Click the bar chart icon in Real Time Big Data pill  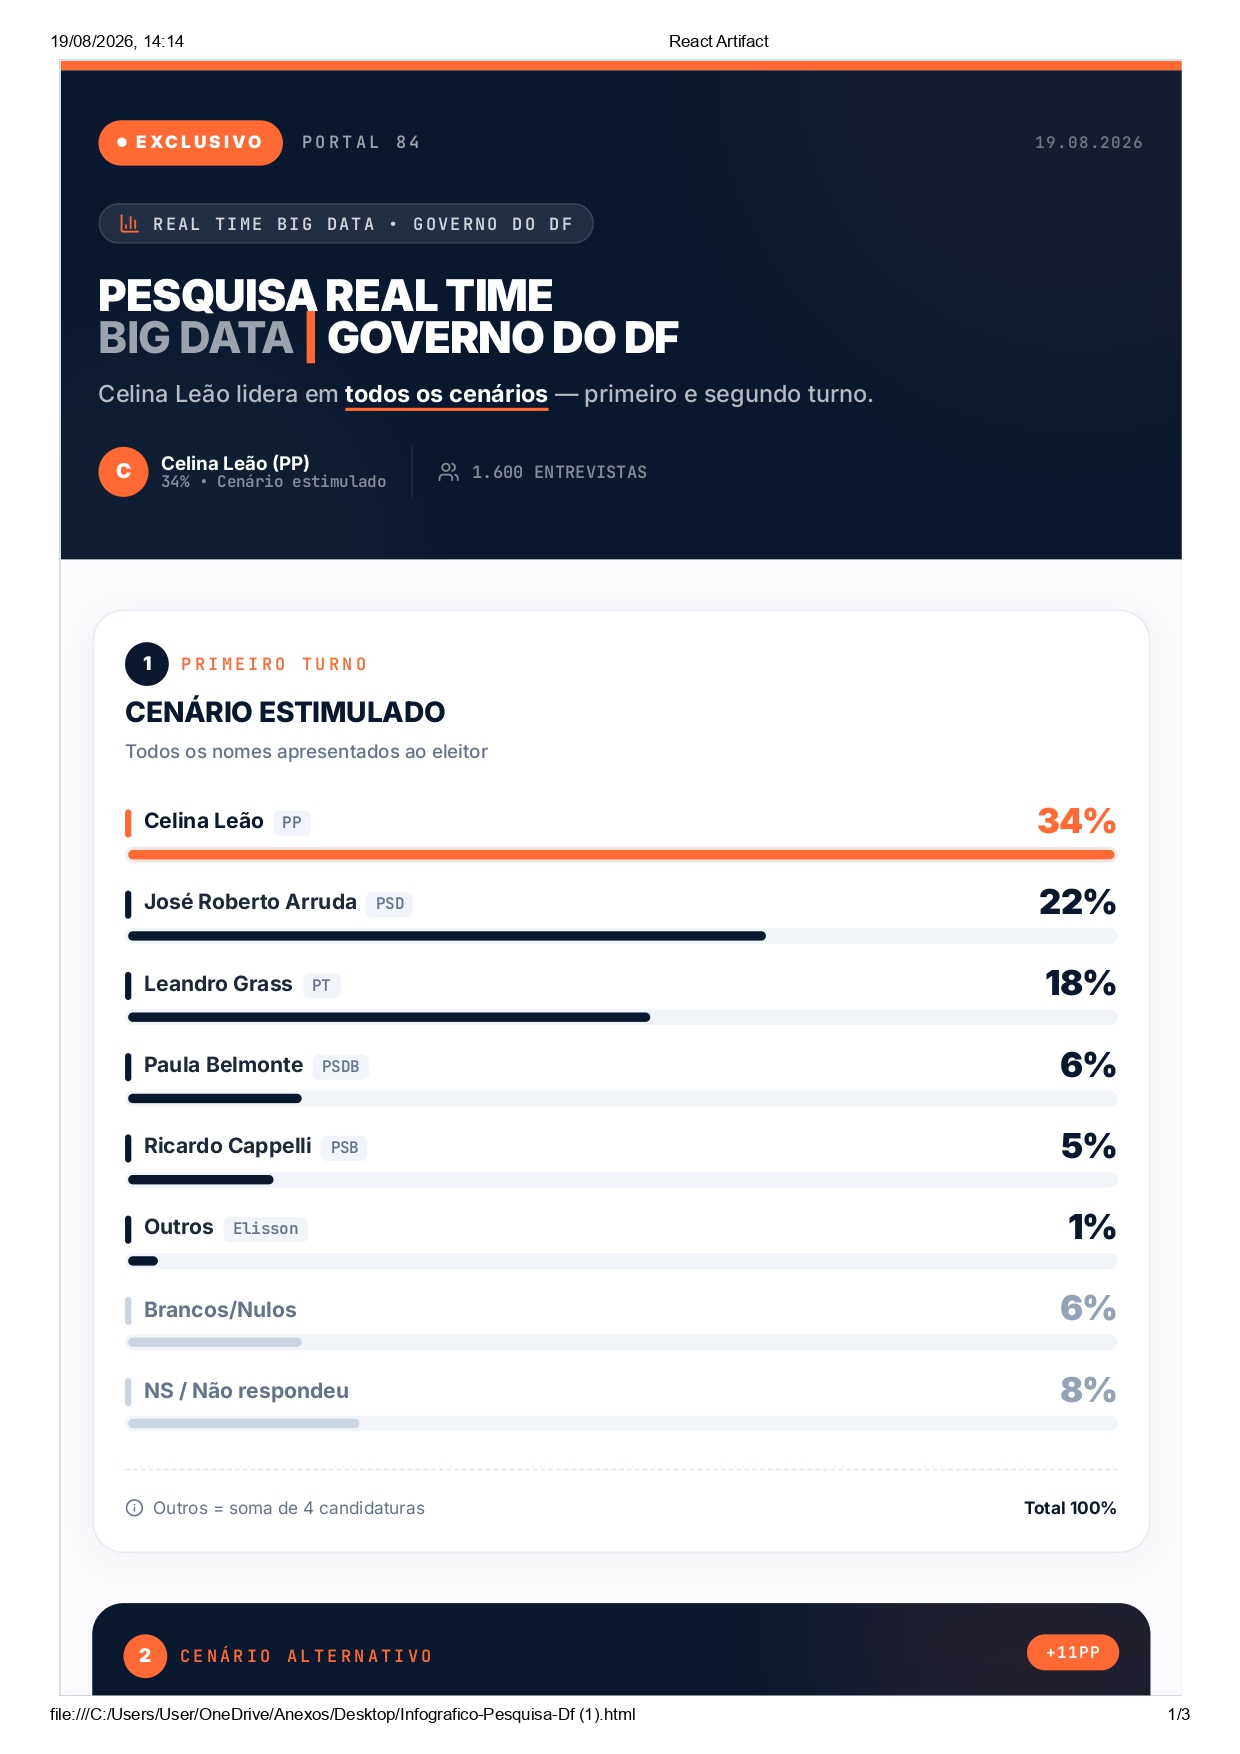coord(129,224)
